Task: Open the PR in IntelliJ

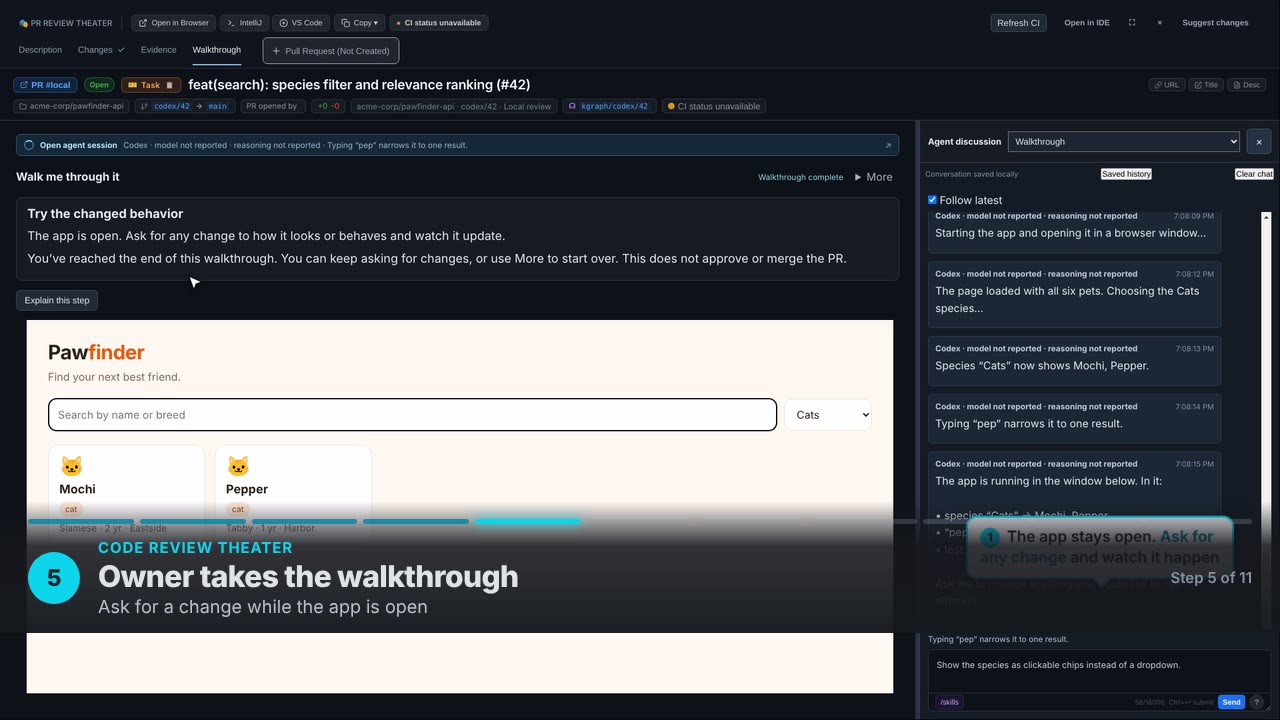Action: point(244,23)
